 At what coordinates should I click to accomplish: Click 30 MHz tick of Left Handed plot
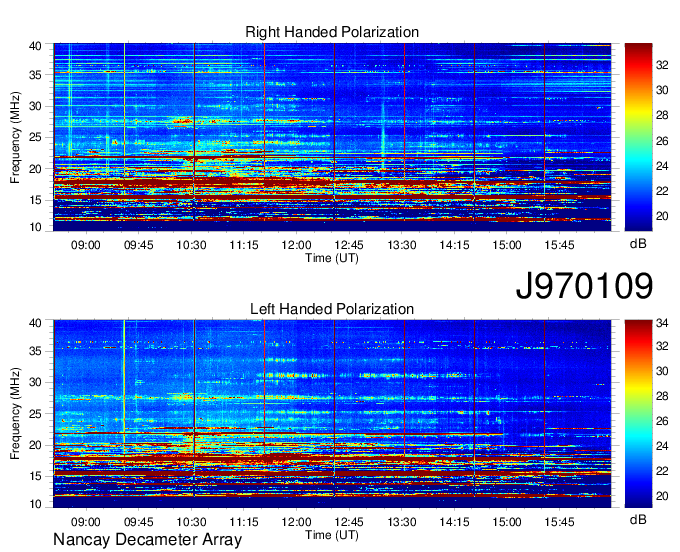(35, 382)
